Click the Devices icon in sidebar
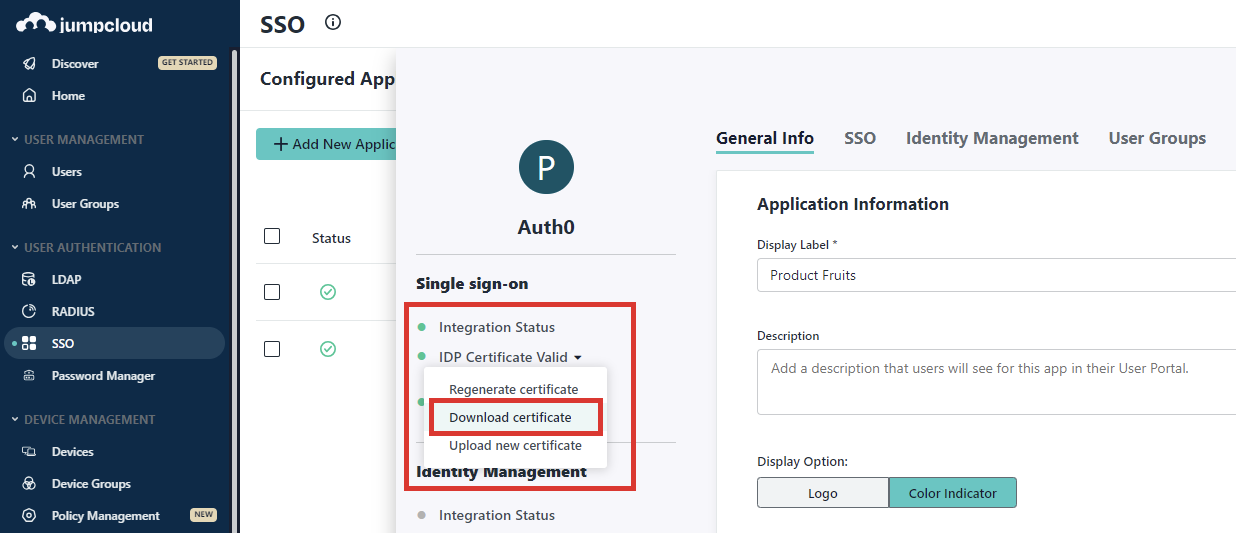Screen dimensions: 1236x533 pos(30,452)
